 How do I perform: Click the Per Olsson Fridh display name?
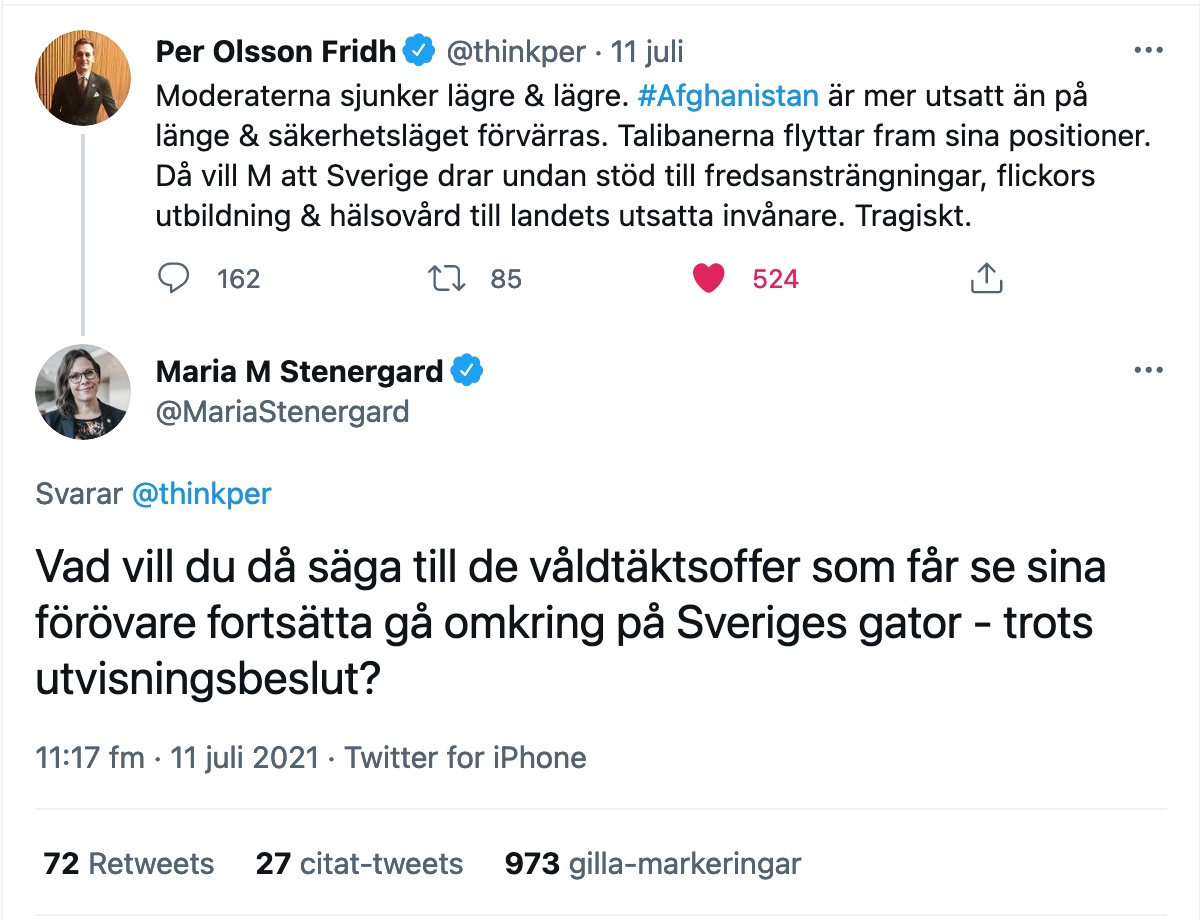(x=277, y=50)
